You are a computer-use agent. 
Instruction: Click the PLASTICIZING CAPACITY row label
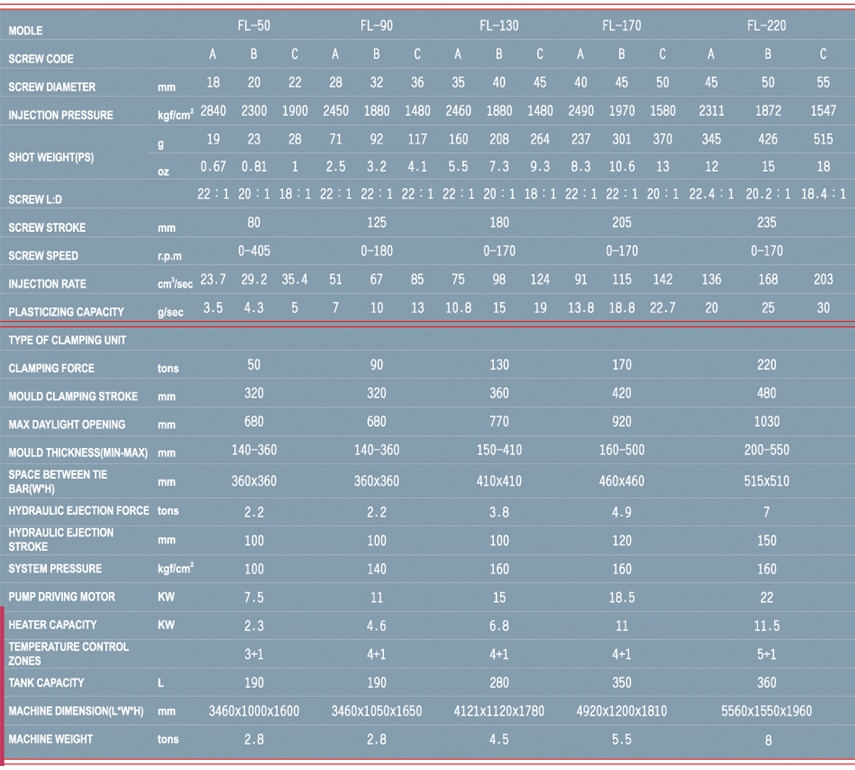(67, 312)
